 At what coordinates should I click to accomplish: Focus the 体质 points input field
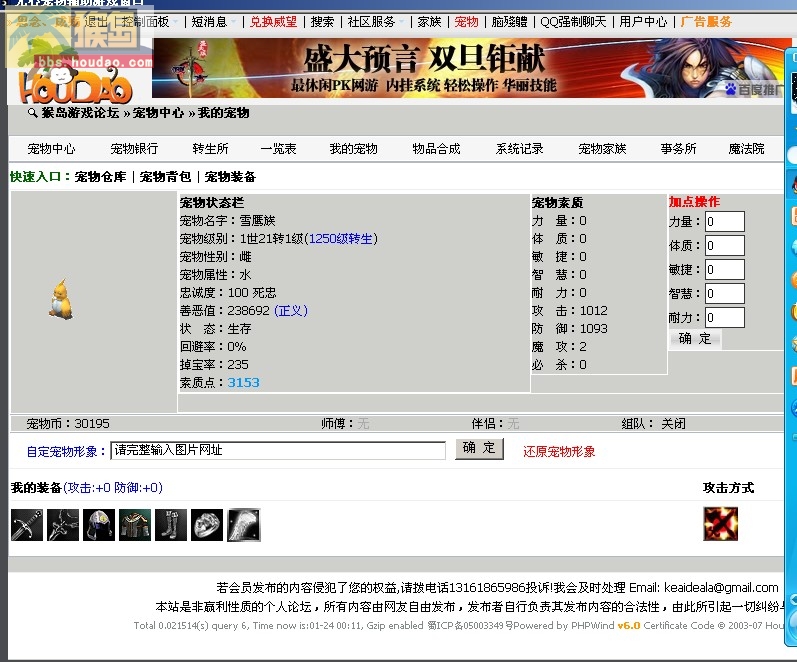point(725,246)
